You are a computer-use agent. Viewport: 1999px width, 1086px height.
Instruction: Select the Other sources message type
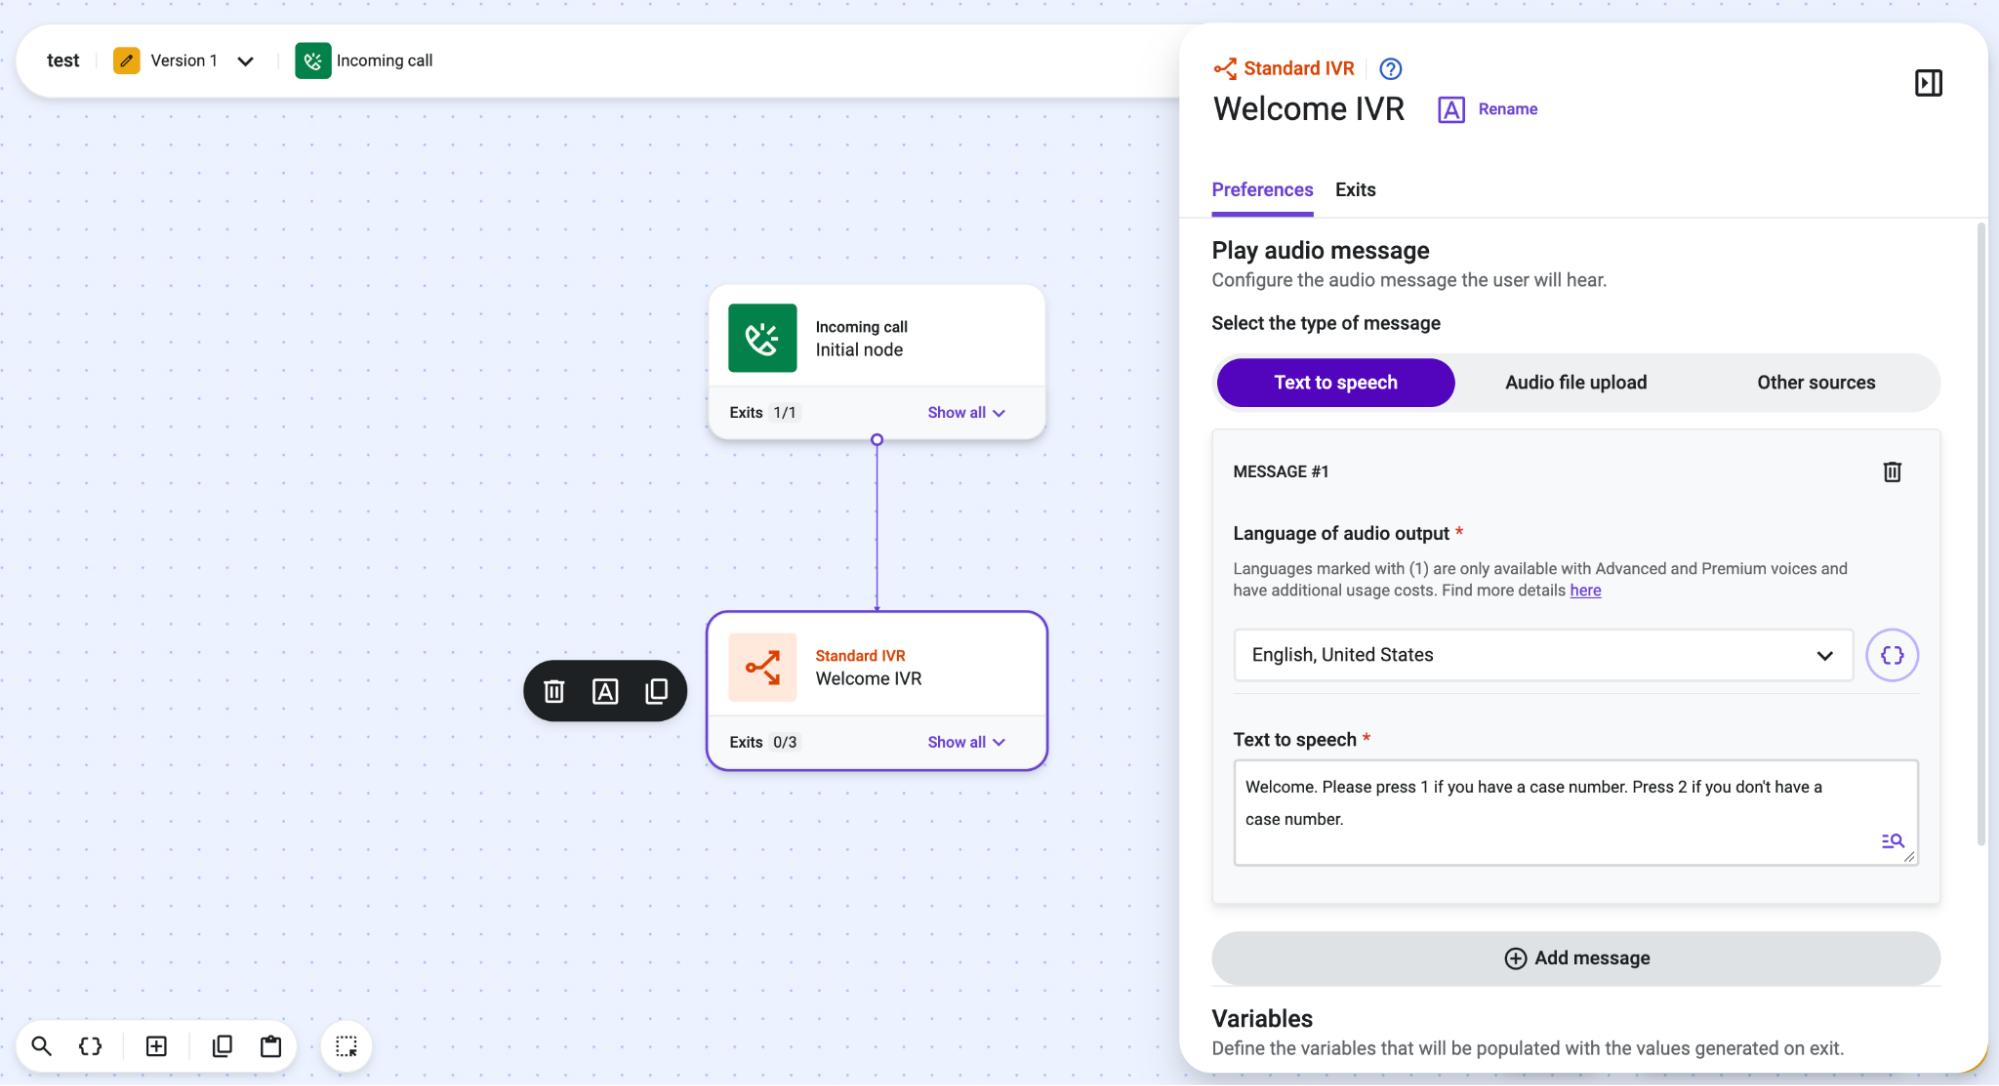tap(1815, 383)
